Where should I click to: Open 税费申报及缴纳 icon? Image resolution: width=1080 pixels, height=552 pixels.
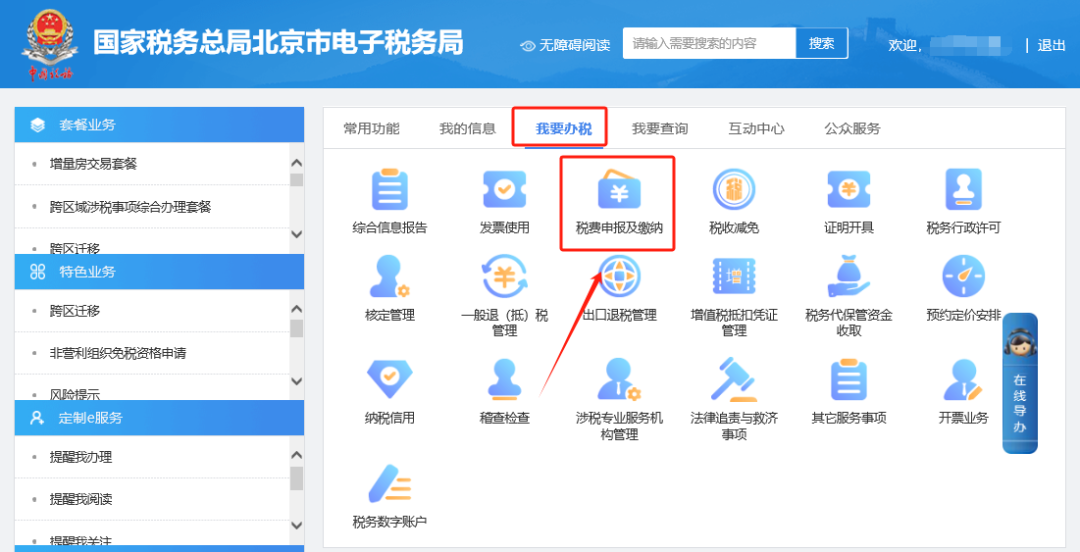click(619, 190)
